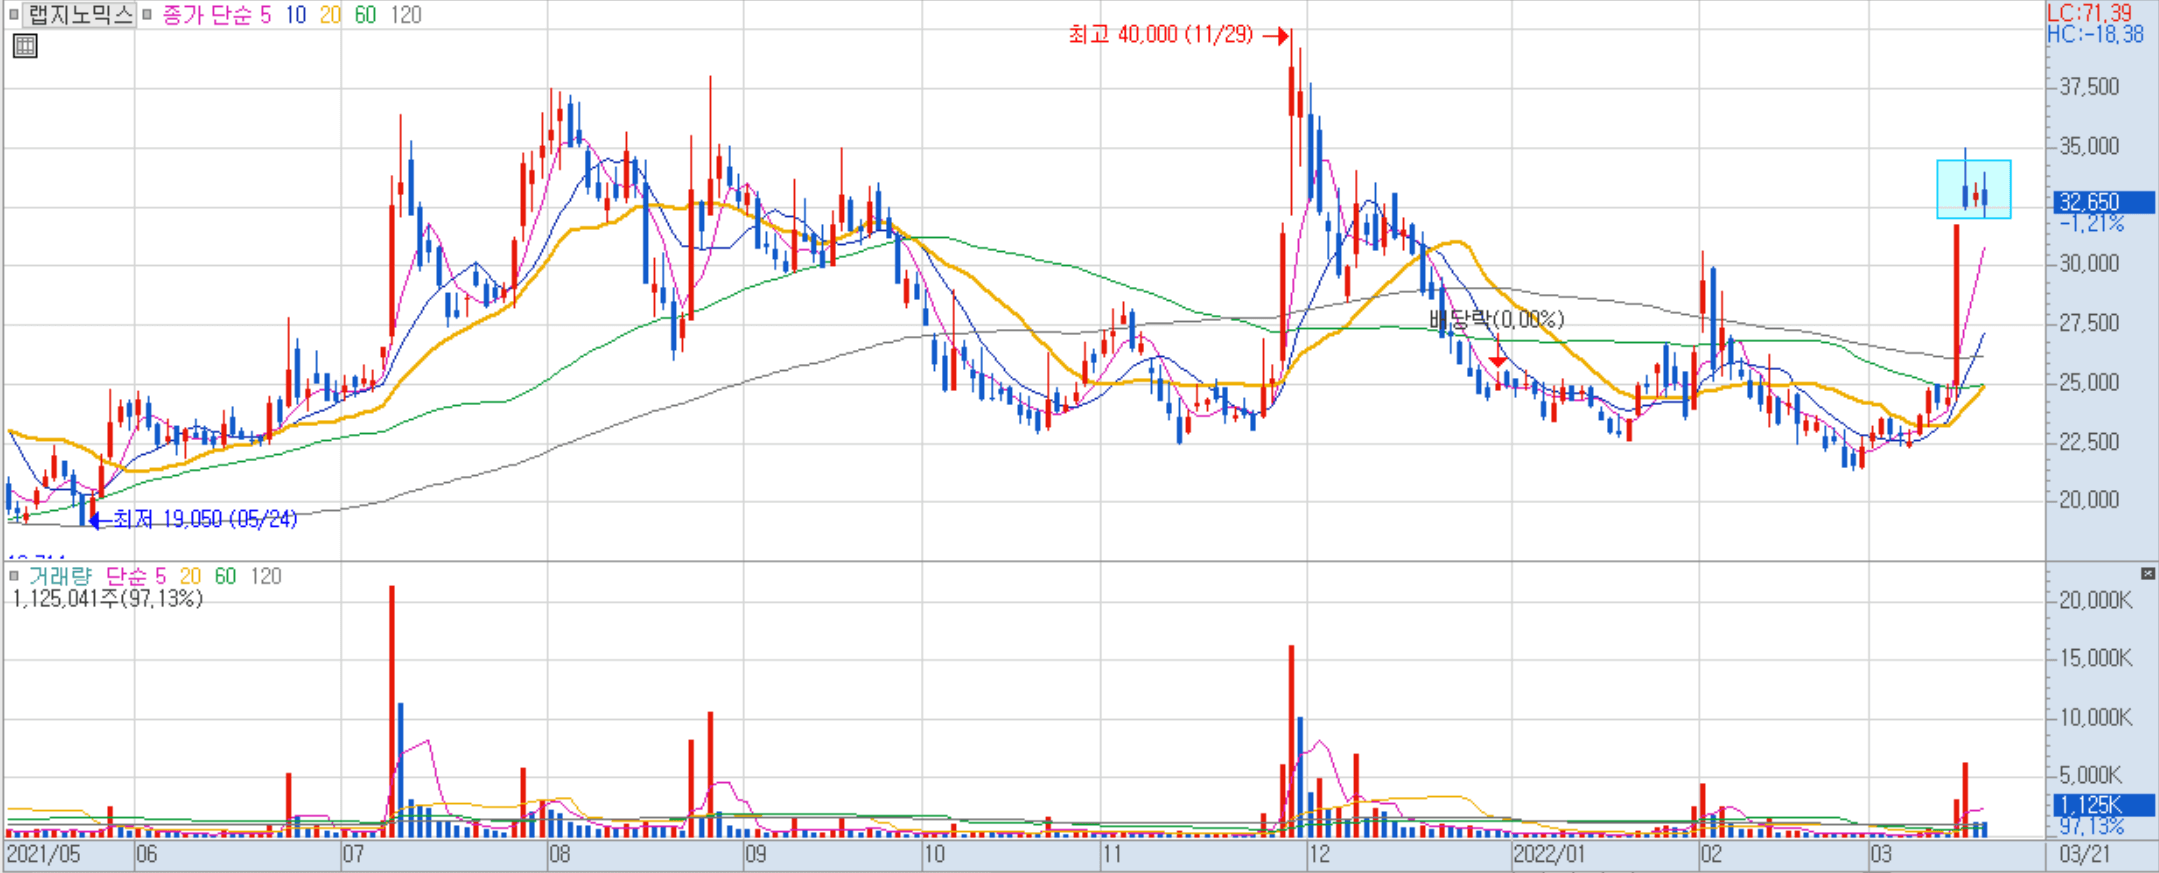
Task: Click the 09 month date axis label
Action: point(755,855)
